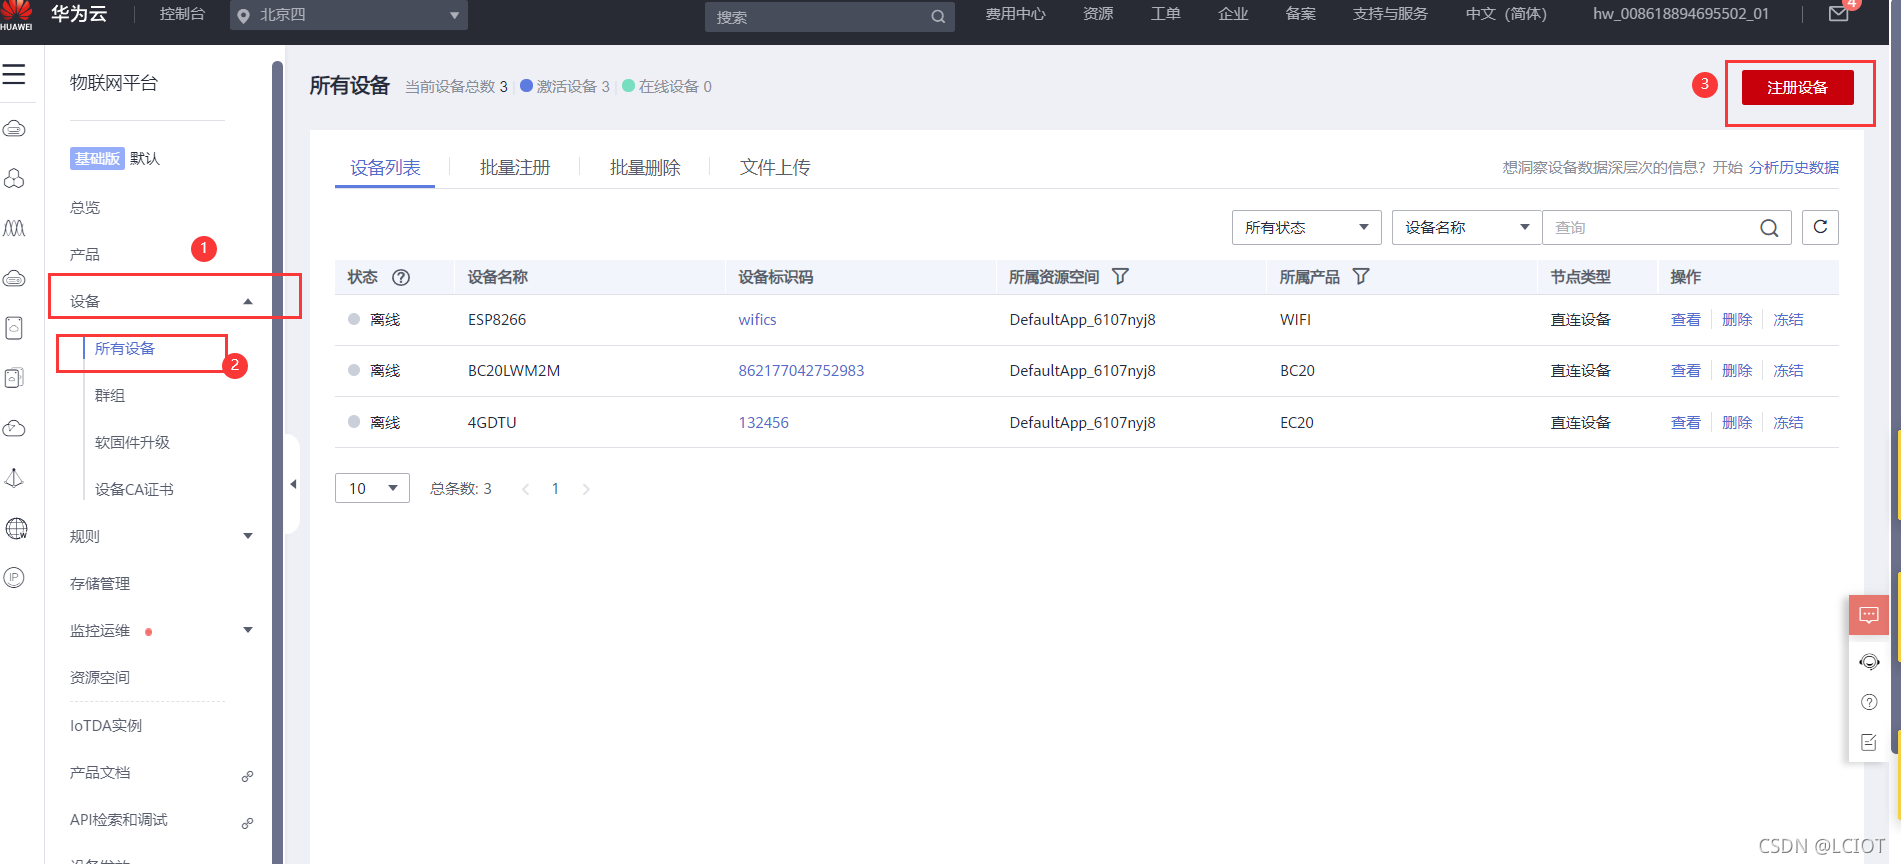Viewport: 1901px width, 864px height.
Task: Open the red chat feedback icon
Action: (1868, 615)
